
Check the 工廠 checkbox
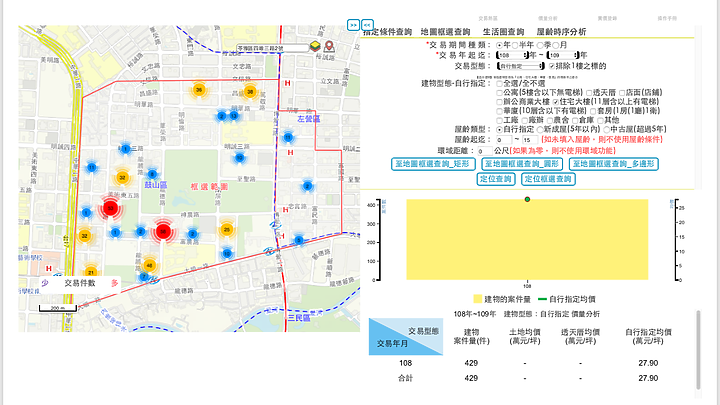click(x=500, y=120)
